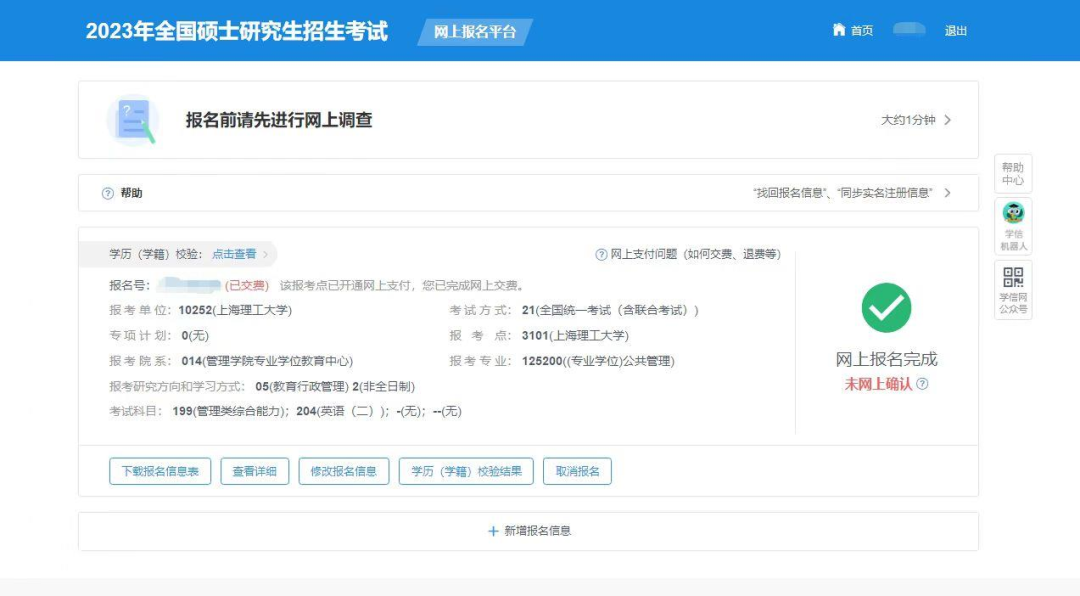
Task: Click the survey document icon
Action: click(x=134, y=120)
